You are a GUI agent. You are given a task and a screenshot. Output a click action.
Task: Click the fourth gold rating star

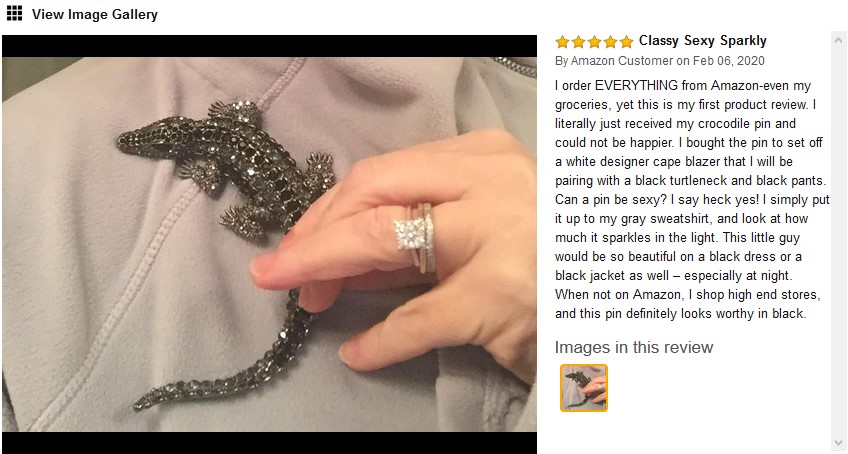[x=611, y=42]
